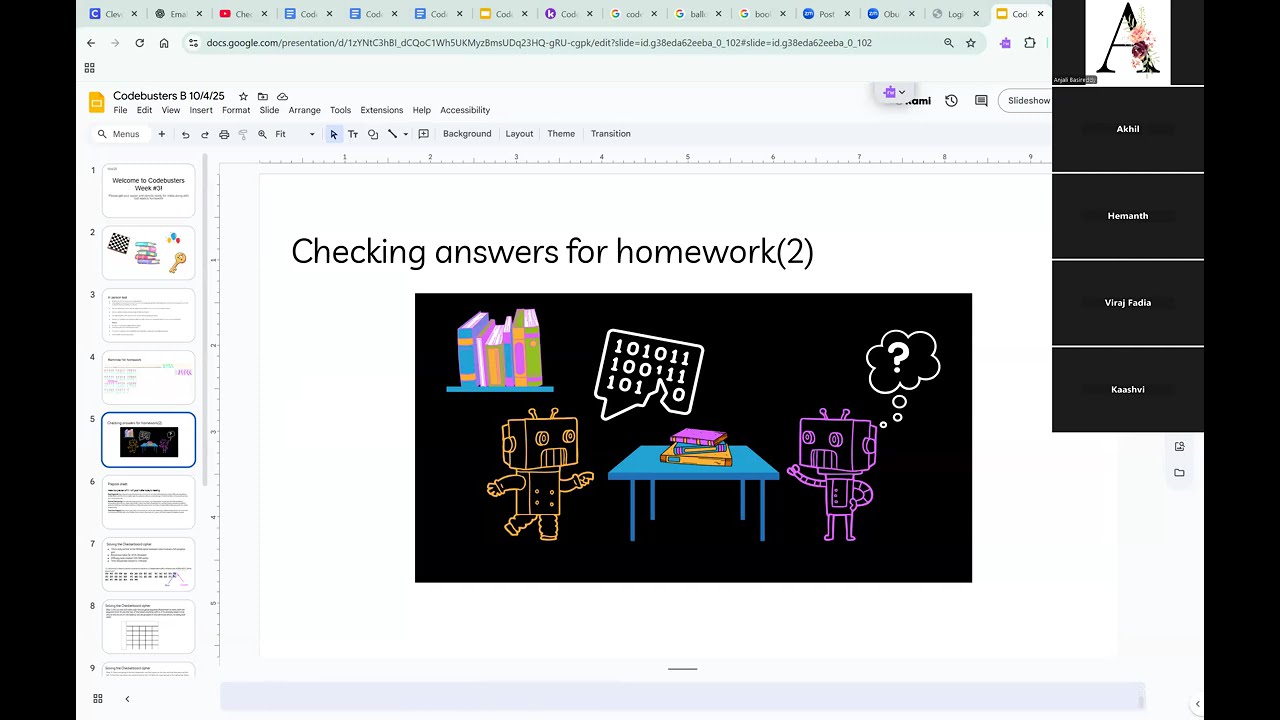Select slide 7 Checkerboard cipher thumbnail
Image resolution: width=1280 pixels, height=720 pixels.
pos(148,565)
